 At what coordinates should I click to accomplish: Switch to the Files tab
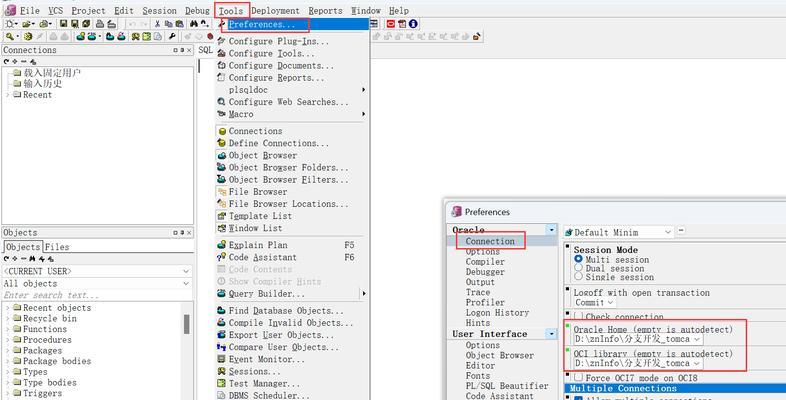57,247
